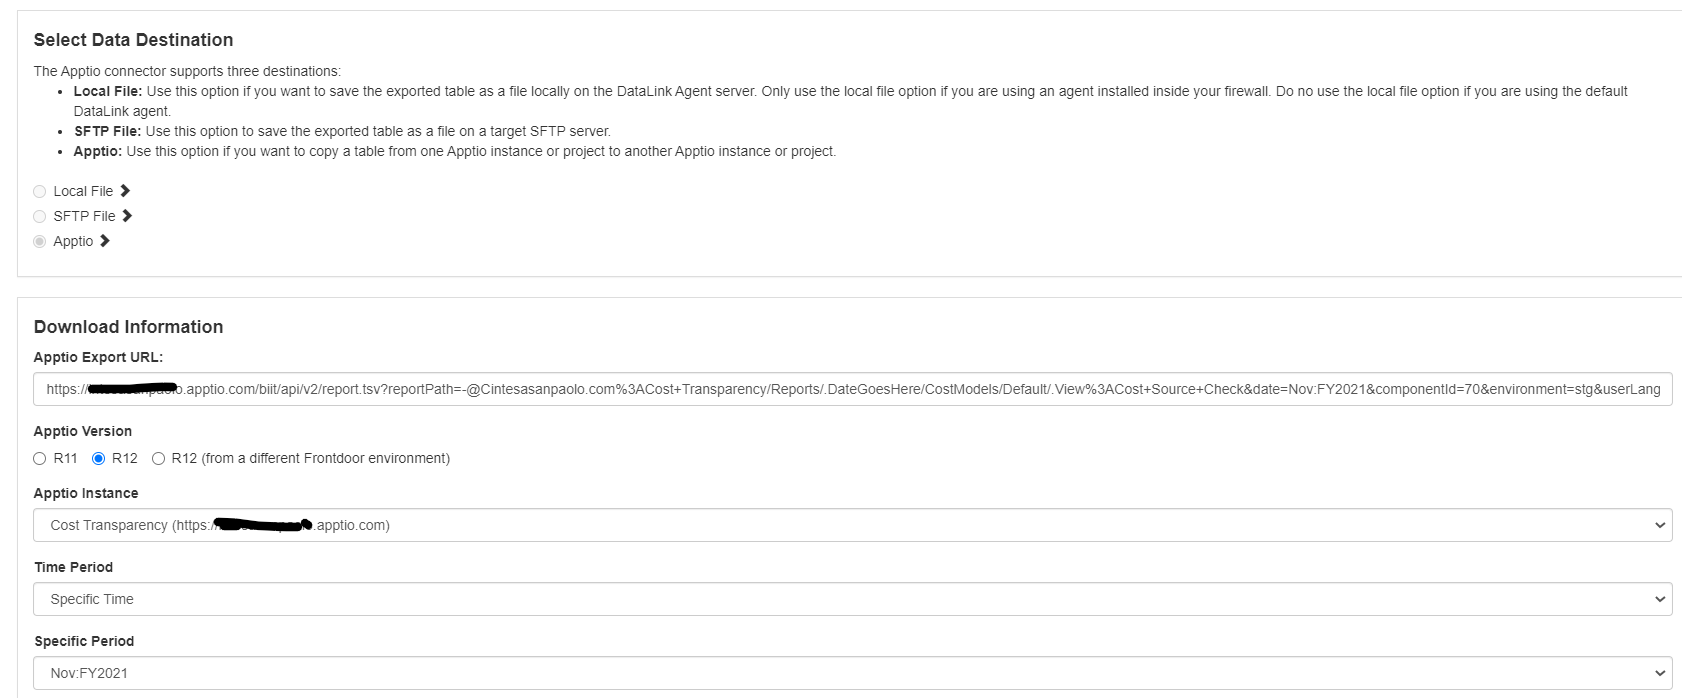Click the chevron arrow beside SFTP File
1682x698 pixels.
click(x=127, y=216)
